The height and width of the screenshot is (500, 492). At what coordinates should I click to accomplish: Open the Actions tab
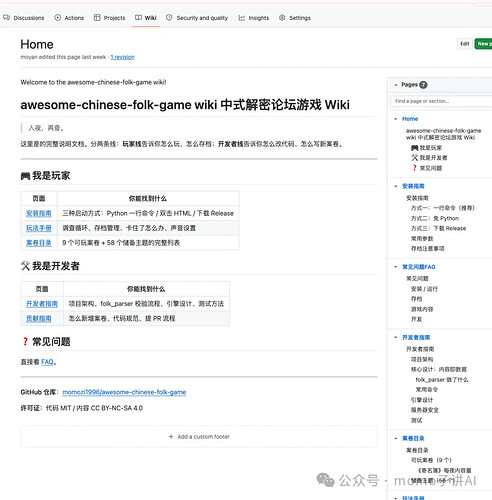click(69, 18)
